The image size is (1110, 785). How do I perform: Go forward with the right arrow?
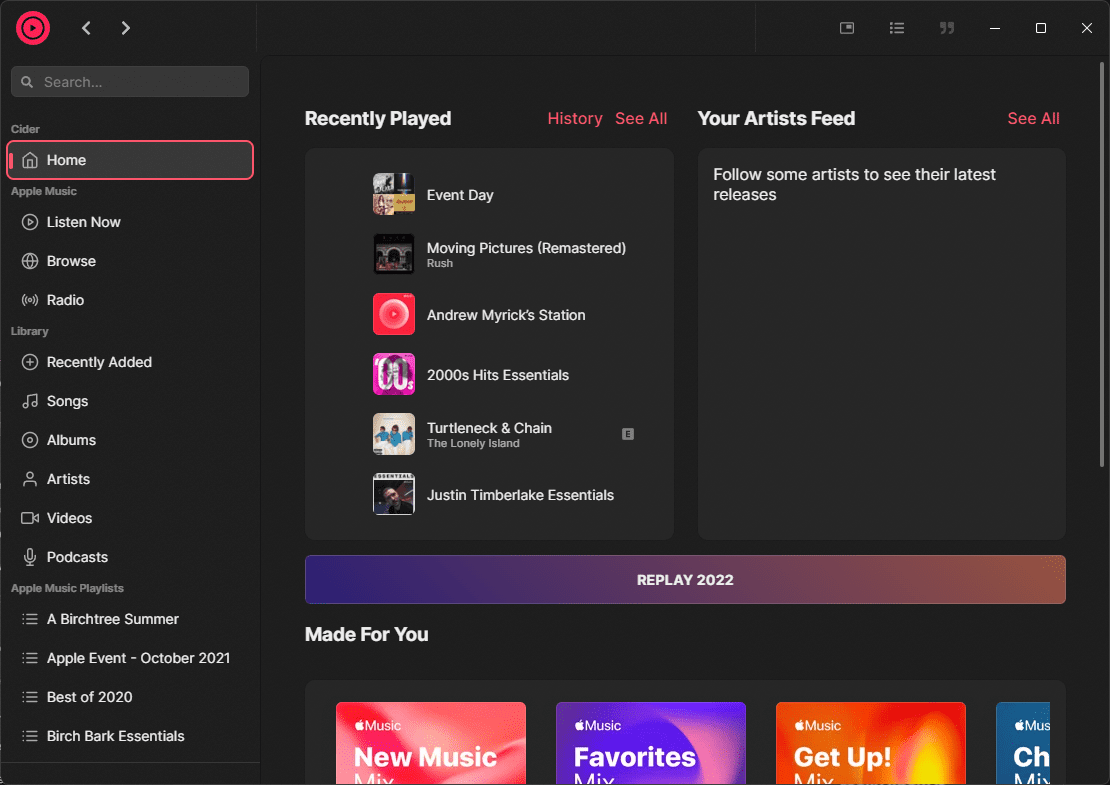(x=125, y=28)
